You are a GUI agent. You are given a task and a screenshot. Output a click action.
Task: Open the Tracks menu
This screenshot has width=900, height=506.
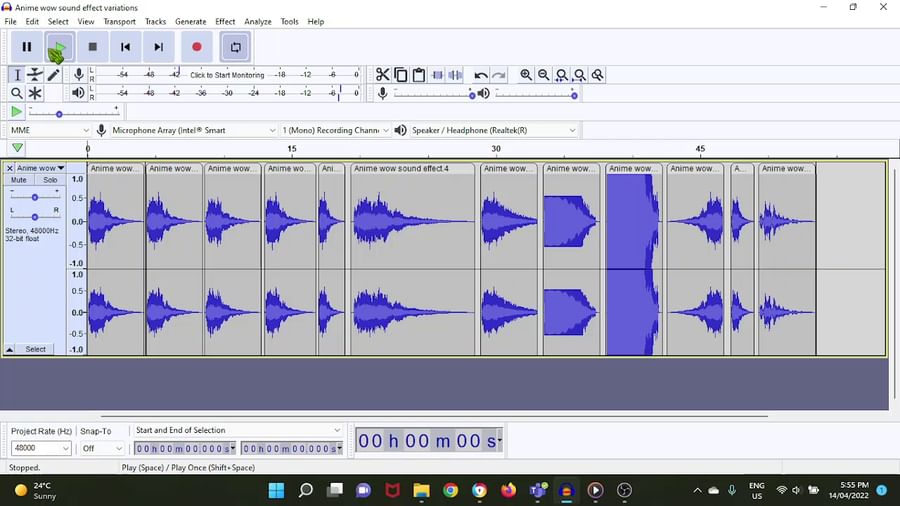(155, 21)
